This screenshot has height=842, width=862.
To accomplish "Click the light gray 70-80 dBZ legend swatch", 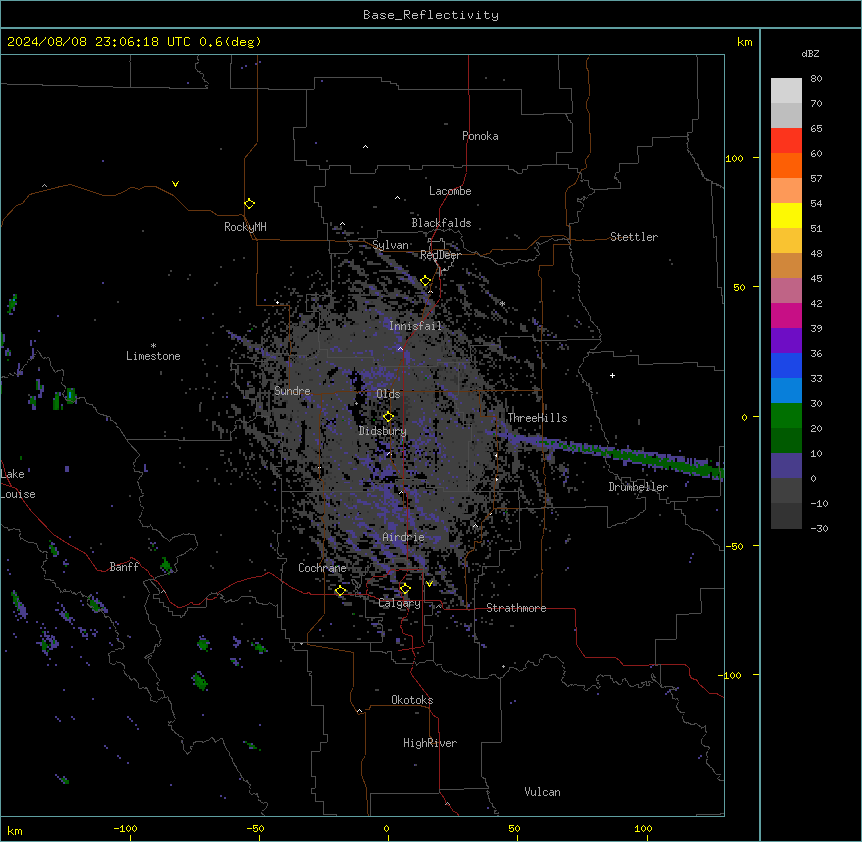I will point(786,90).
